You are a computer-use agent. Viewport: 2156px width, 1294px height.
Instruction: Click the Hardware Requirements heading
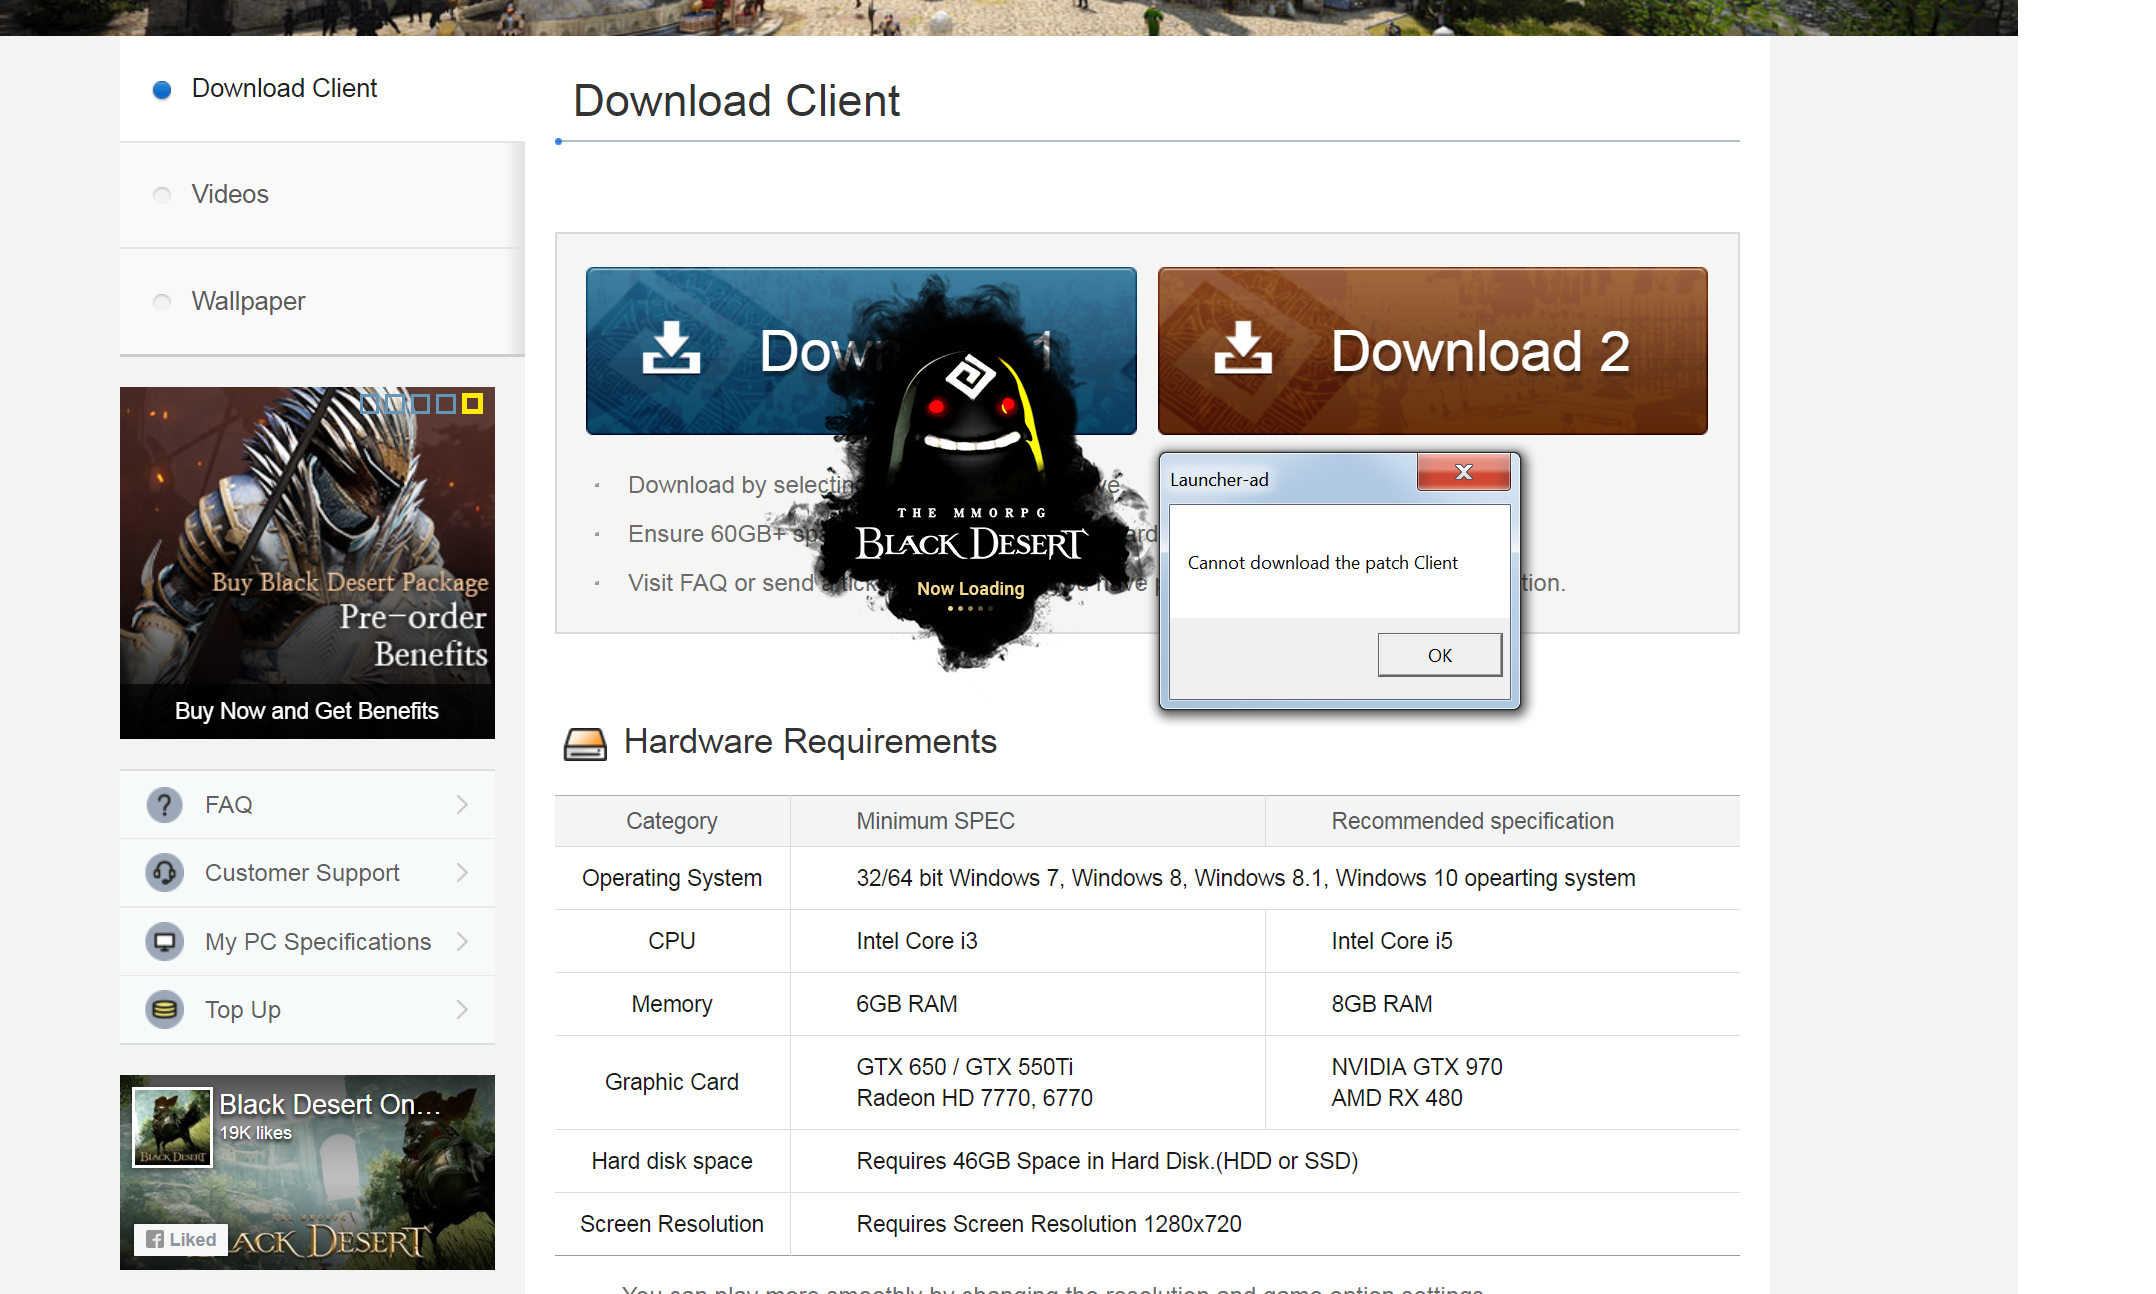click(810, 742)
